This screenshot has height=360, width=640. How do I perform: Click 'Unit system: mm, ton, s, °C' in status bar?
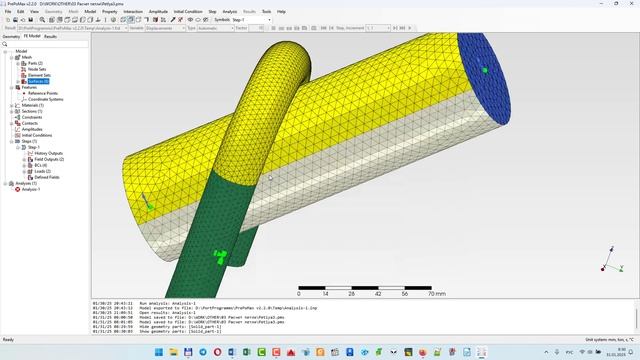tap(609, 340)
